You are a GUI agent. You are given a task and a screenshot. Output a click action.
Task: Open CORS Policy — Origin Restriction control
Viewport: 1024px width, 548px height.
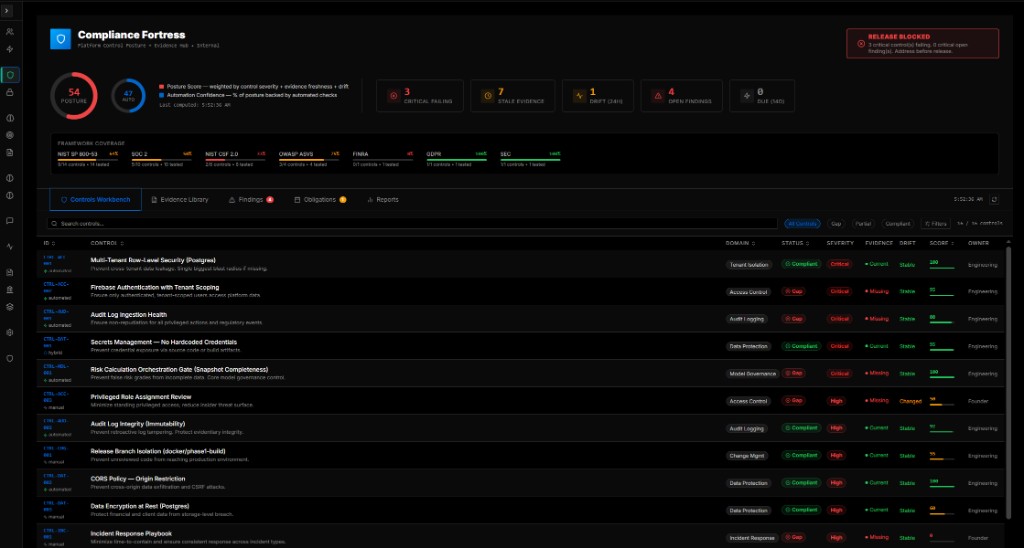(138, 479)
